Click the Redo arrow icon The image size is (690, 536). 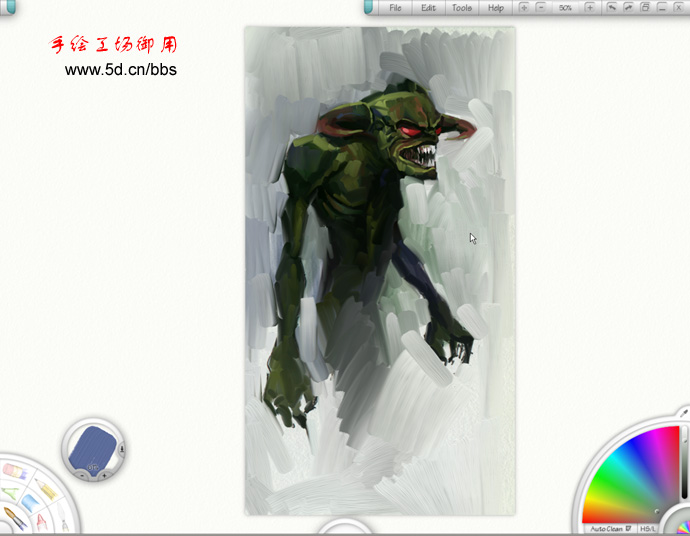coord(628,7)
